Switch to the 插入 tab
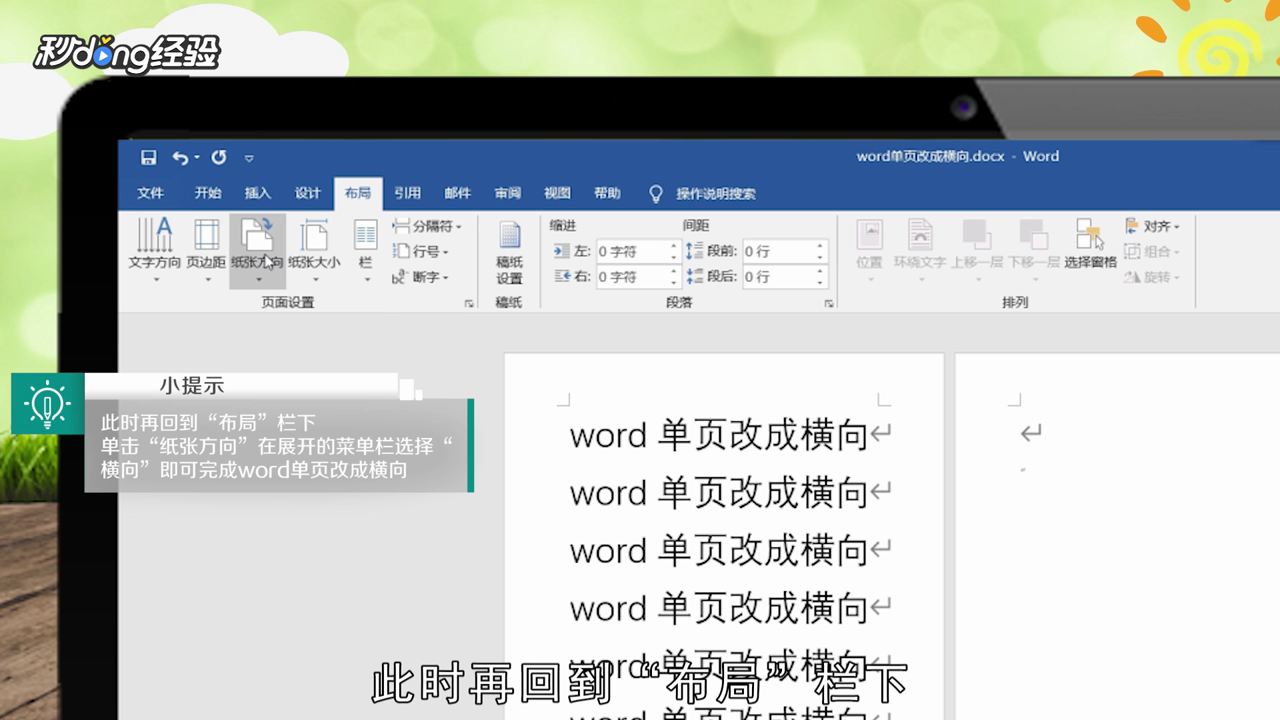 coord(258,193)
